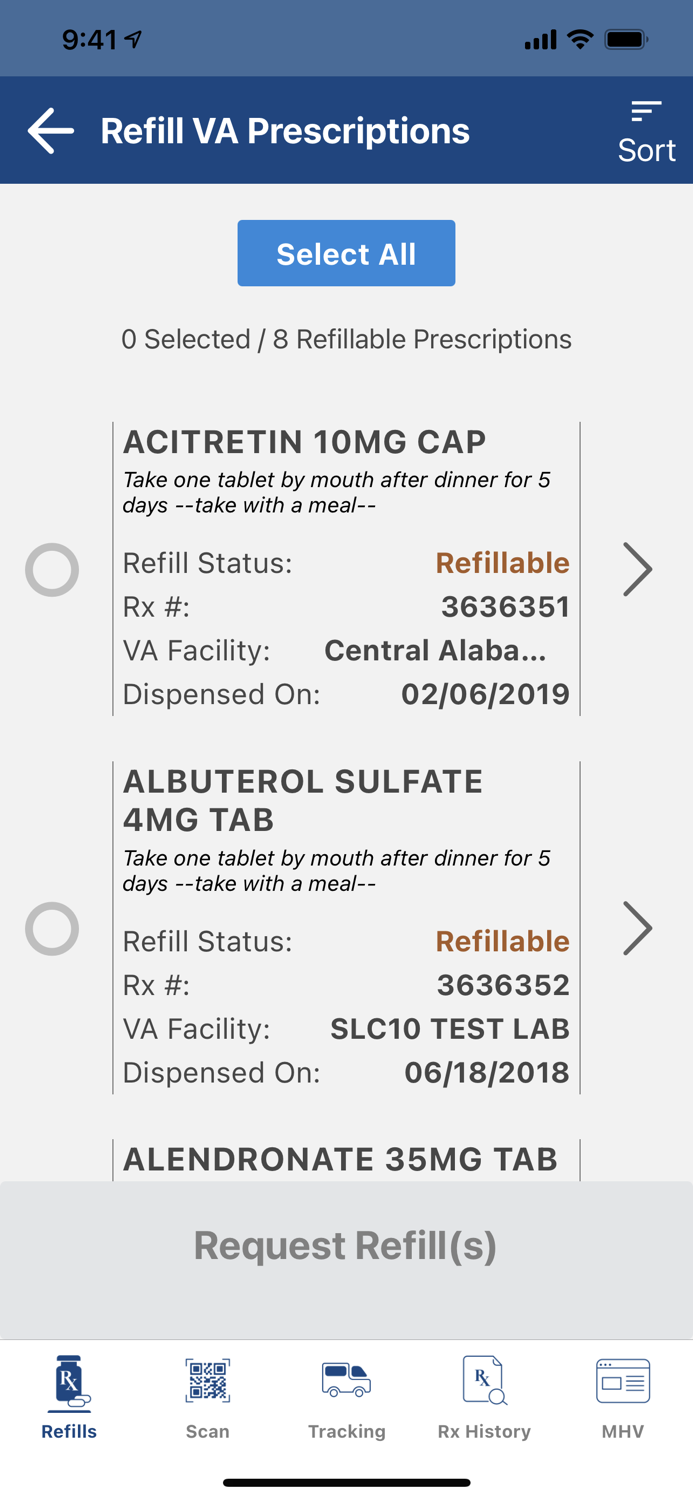Screen dimensions: 693x1500
Task: Tap the home indicator bar
Action: point(346,1483)
